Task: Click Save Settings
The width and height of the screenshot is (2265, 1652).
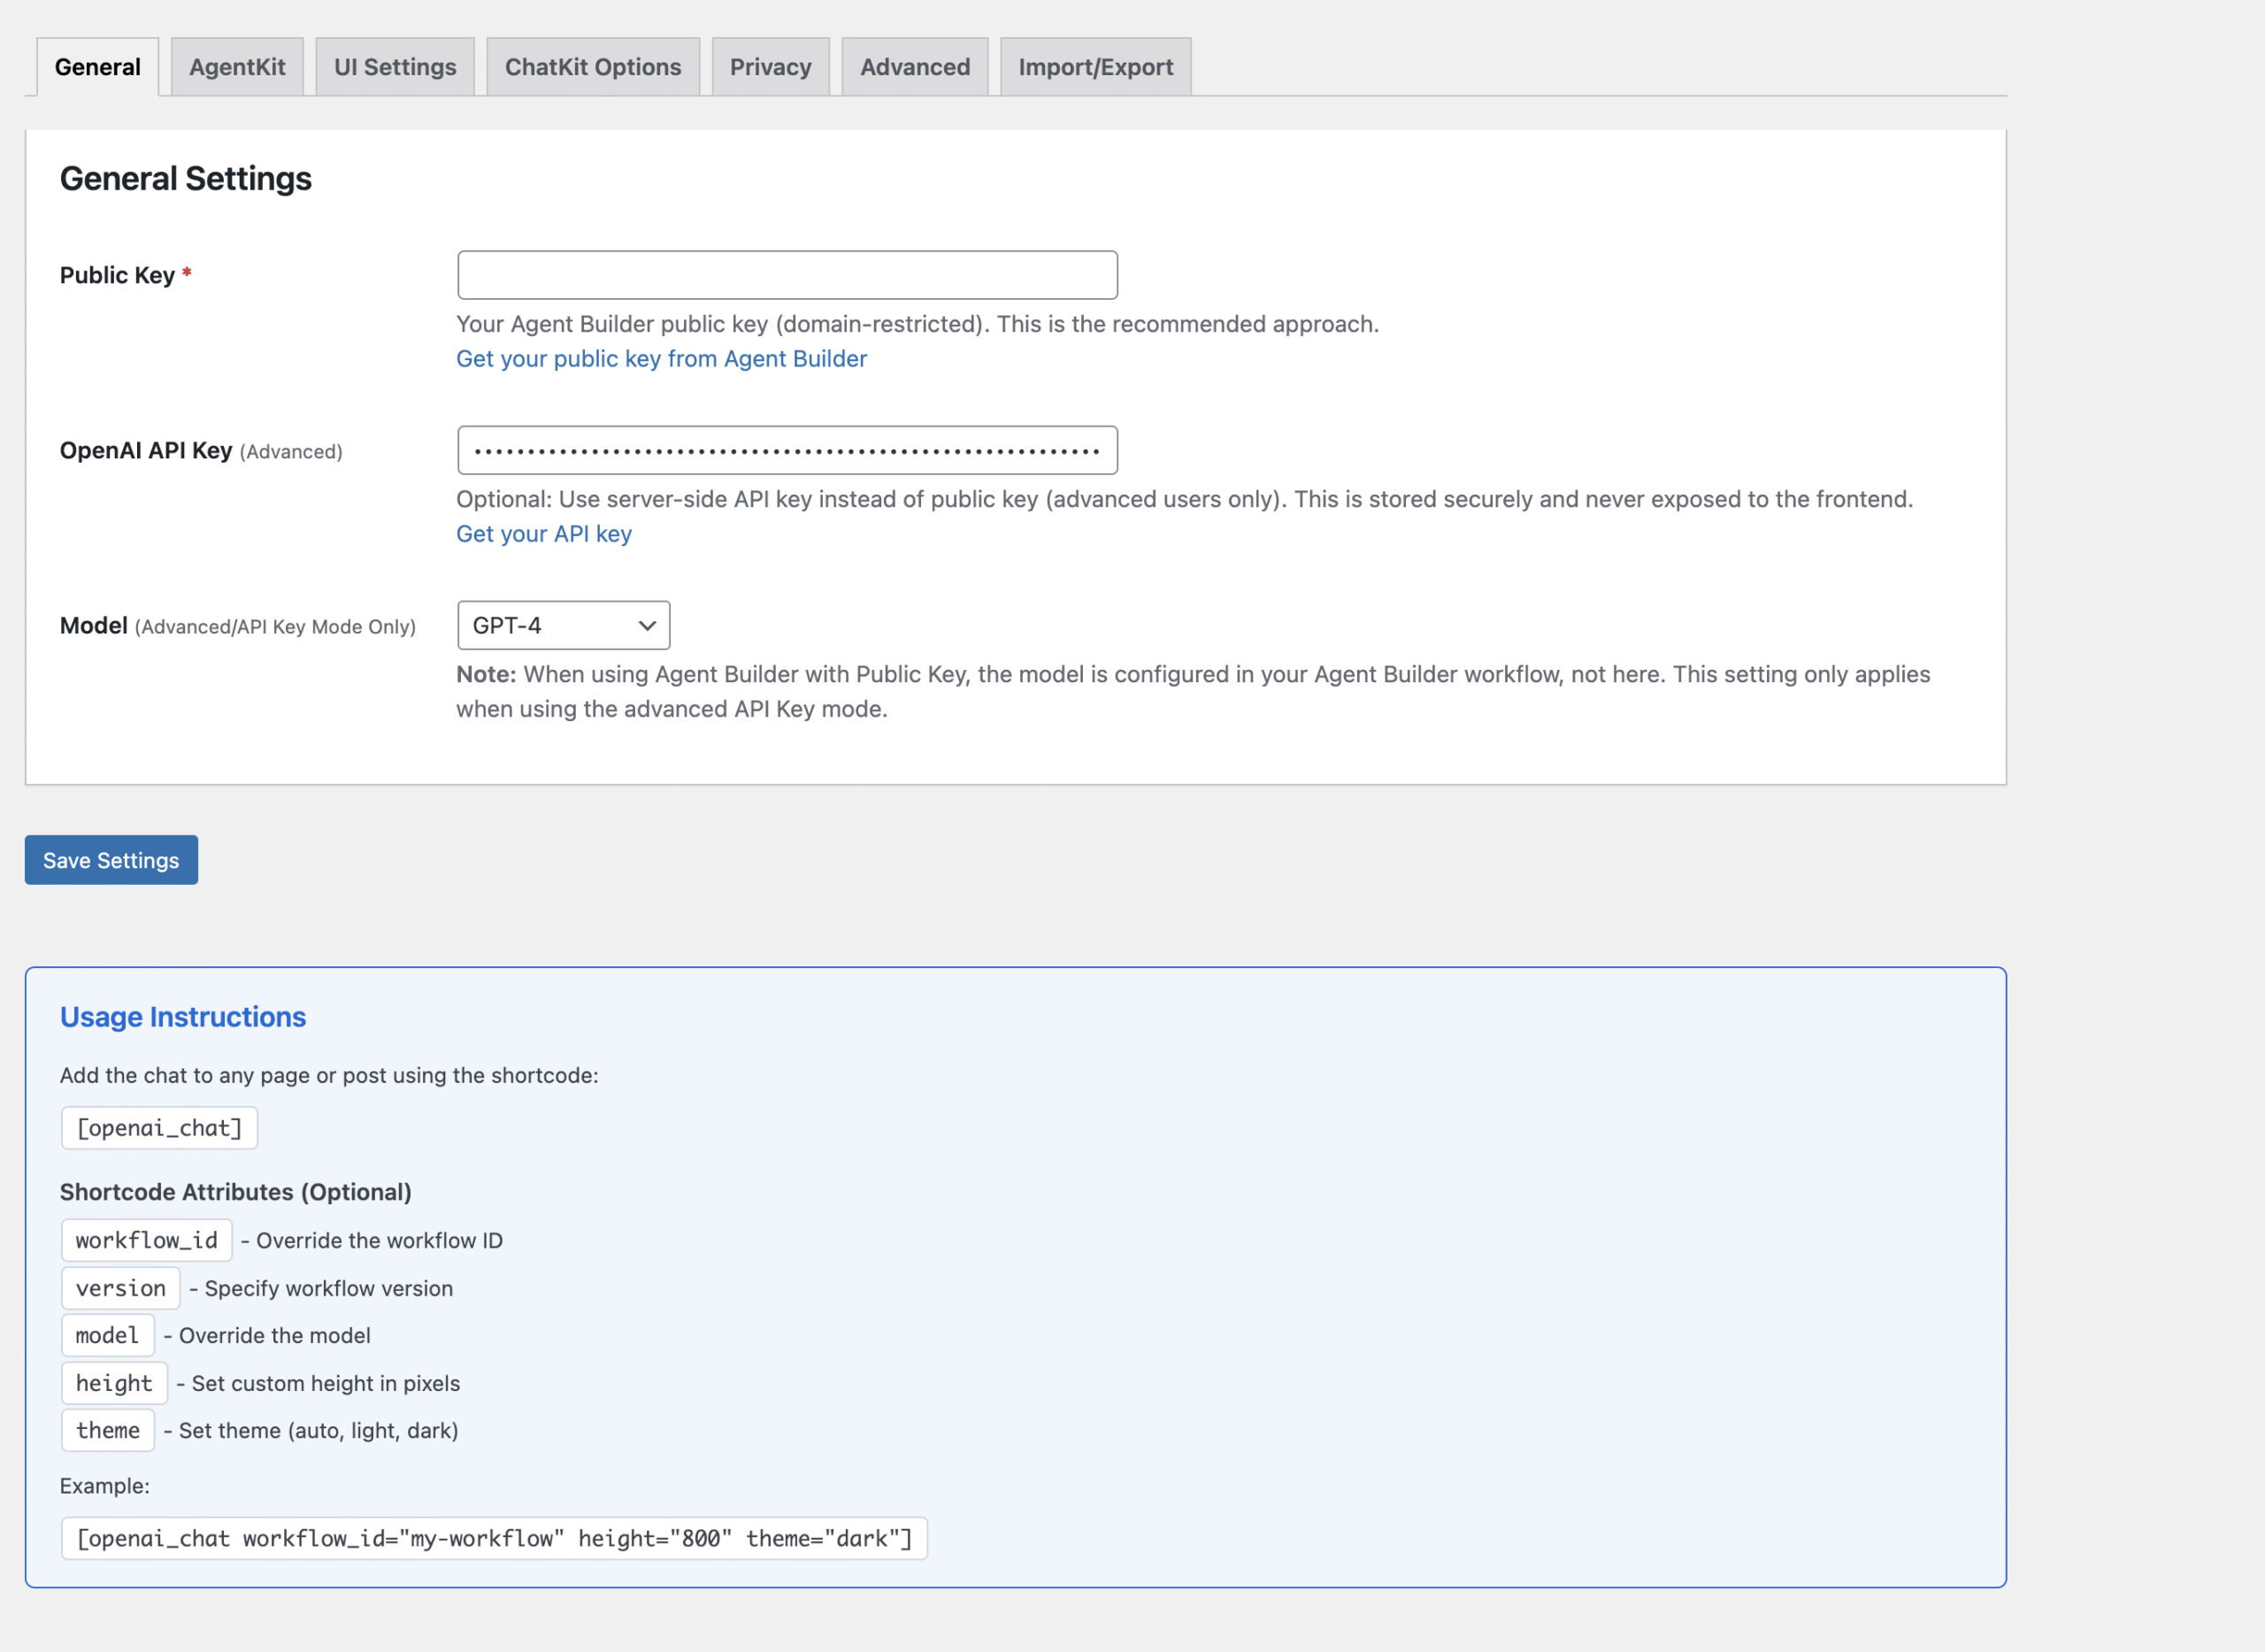Action: tap(110, 860)
